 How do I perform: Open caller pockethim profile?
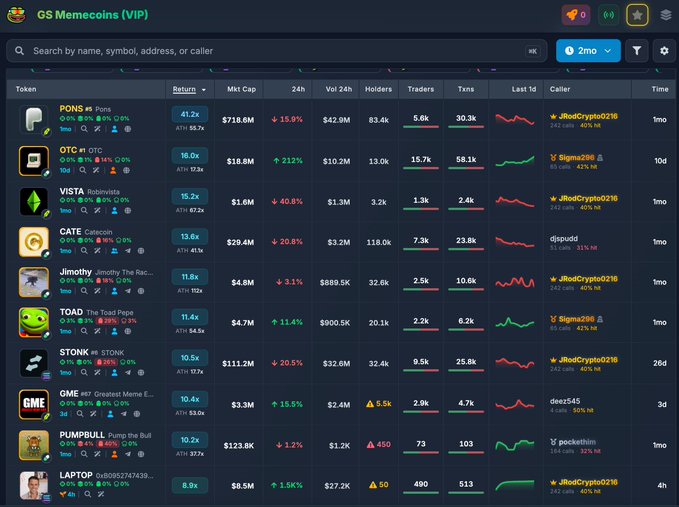[577, 442]
